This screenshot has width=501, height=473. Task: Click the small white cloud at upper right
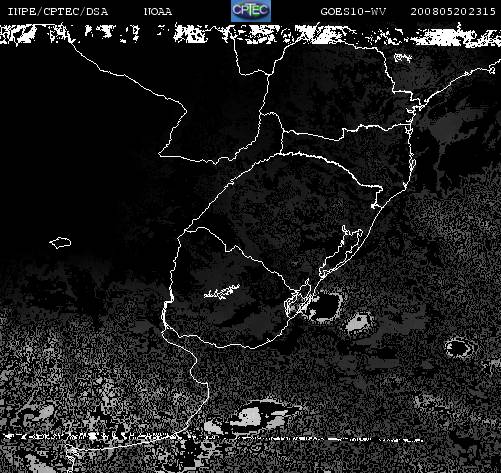(403, 57)
